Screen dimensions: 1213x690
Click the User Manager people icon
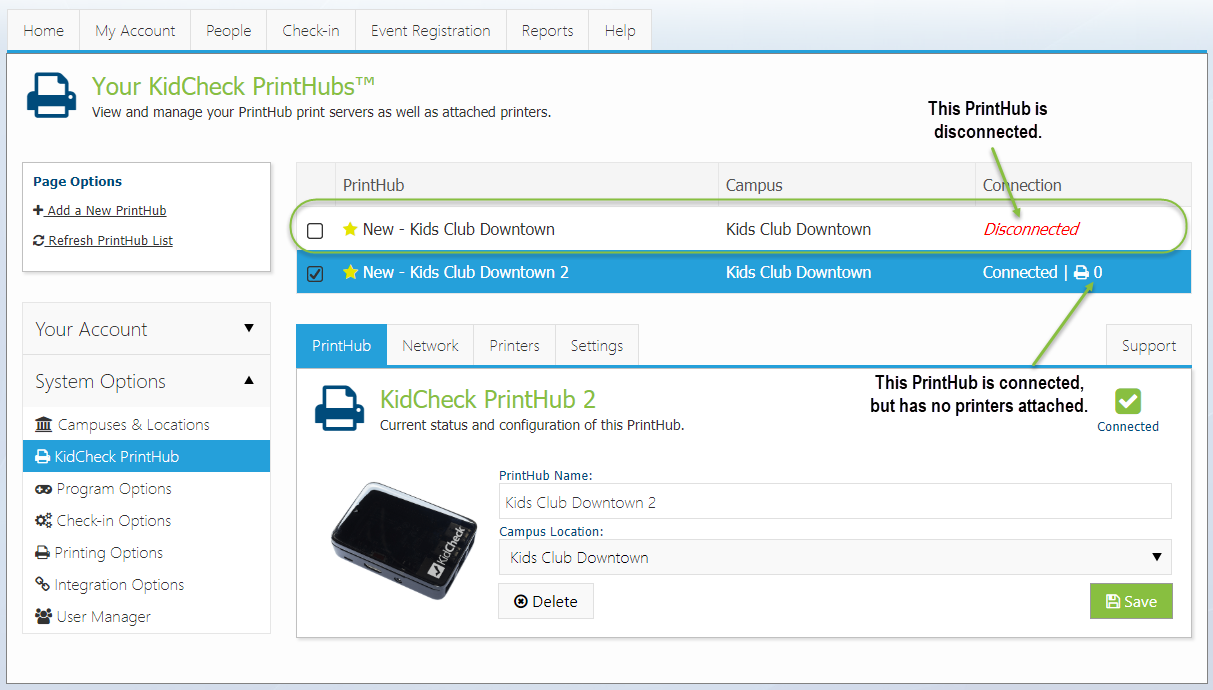click(43, 617)
